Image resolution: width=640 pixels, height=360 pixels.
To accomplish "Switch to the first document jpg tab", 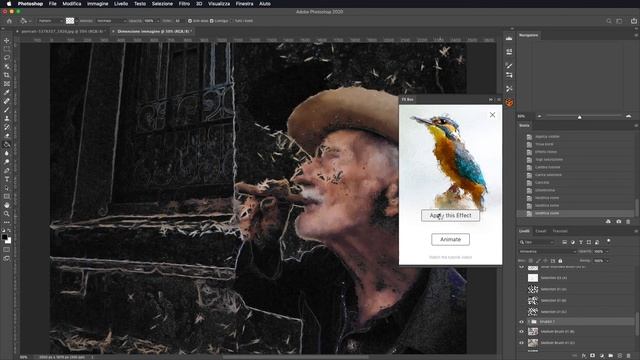I will point(62,31).
